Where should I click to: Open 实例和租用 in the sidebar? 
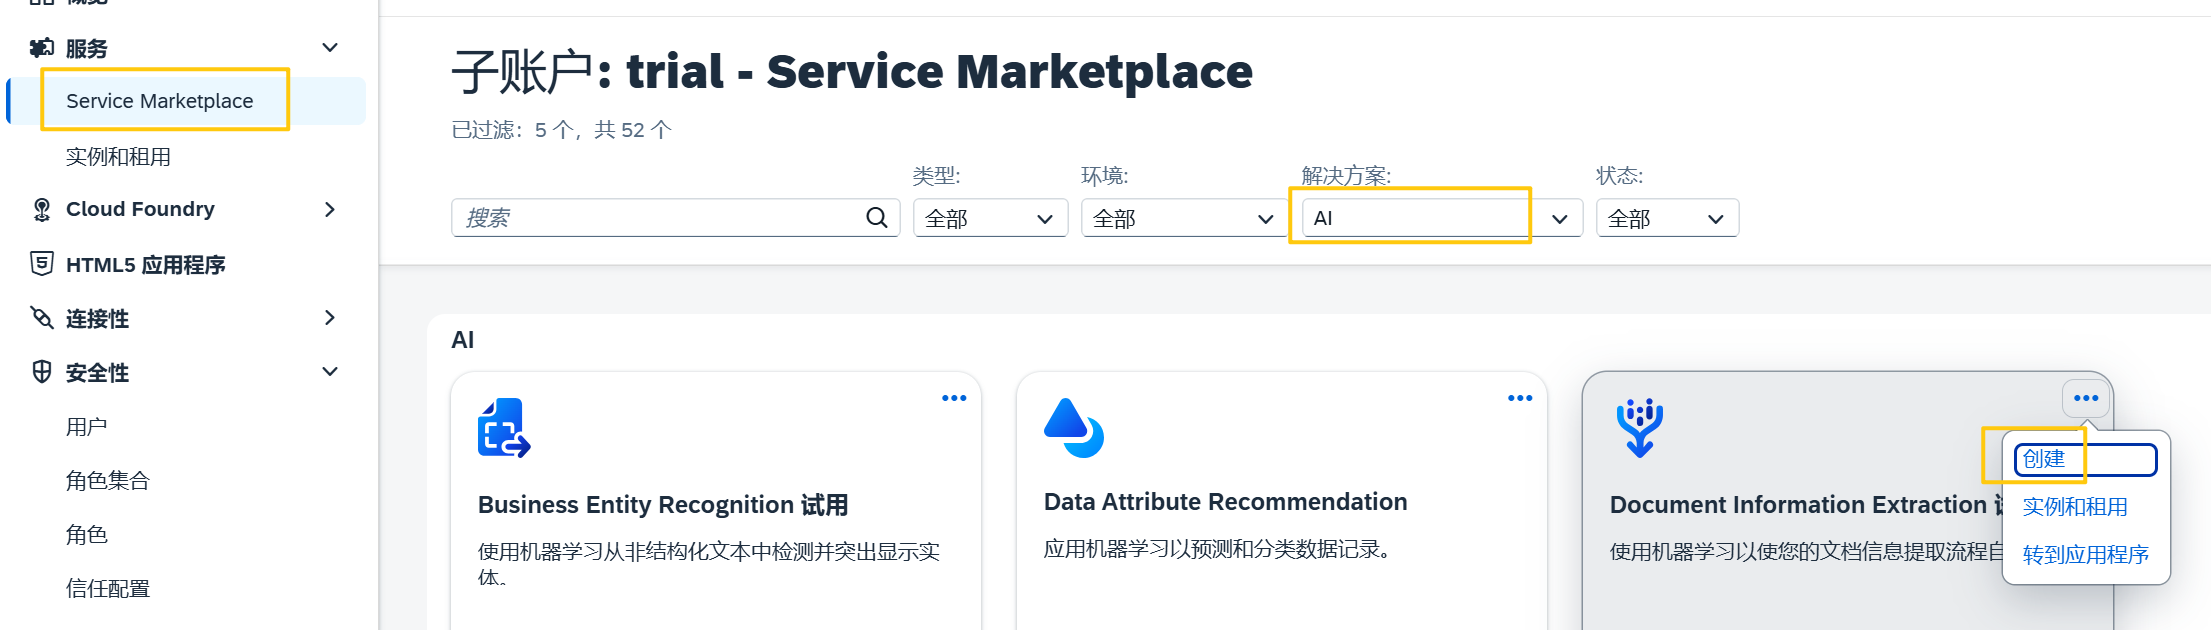pyautogui.click(x=118, y=157)
